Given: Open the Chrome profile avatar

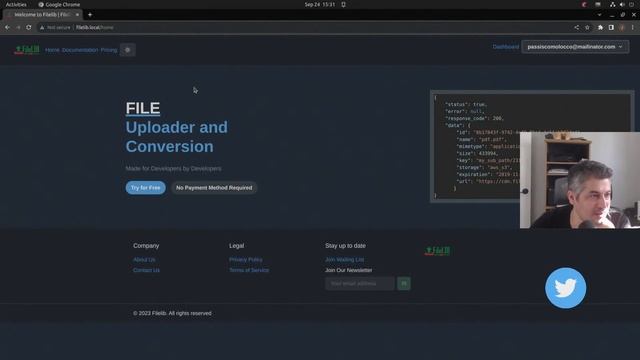Looking at the screenshot, I should coord(622,27).
